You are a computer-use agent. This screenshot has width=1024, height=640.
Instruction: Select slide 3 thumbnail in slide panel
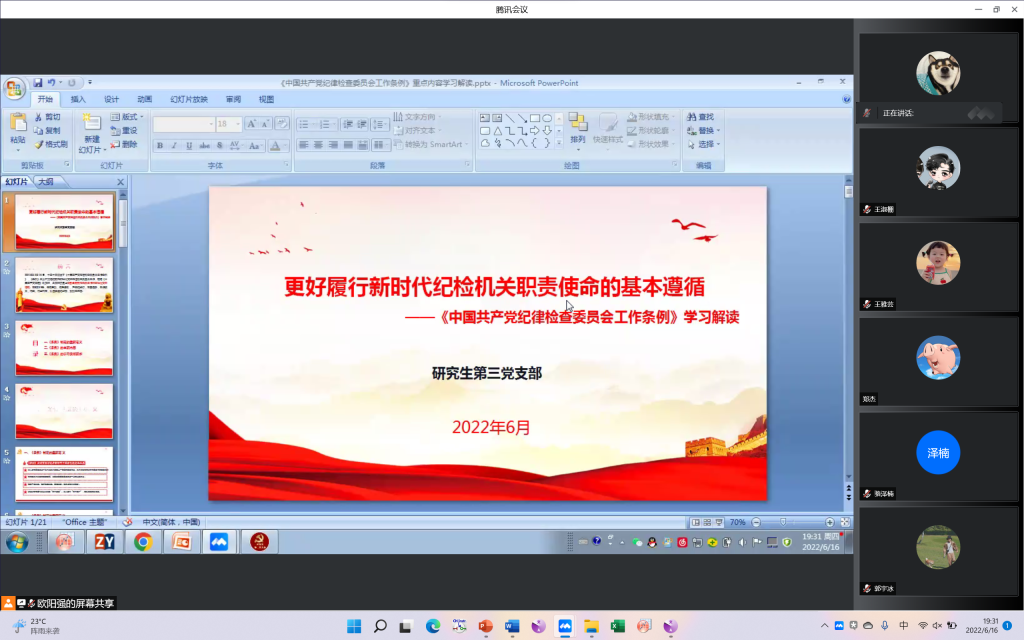tap(64, 347)
